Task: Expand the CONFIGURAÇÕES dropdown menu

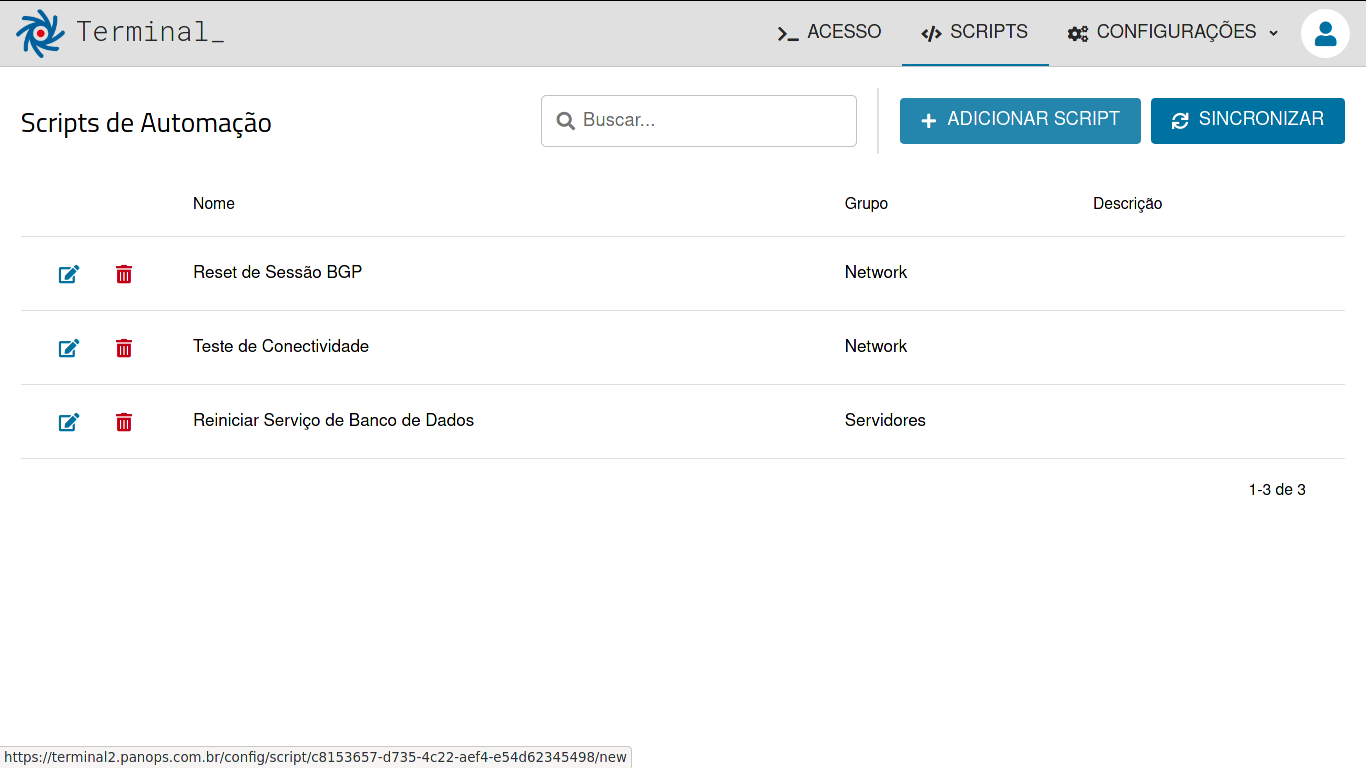Action: pyautogui.click(x=1173, y=32)
